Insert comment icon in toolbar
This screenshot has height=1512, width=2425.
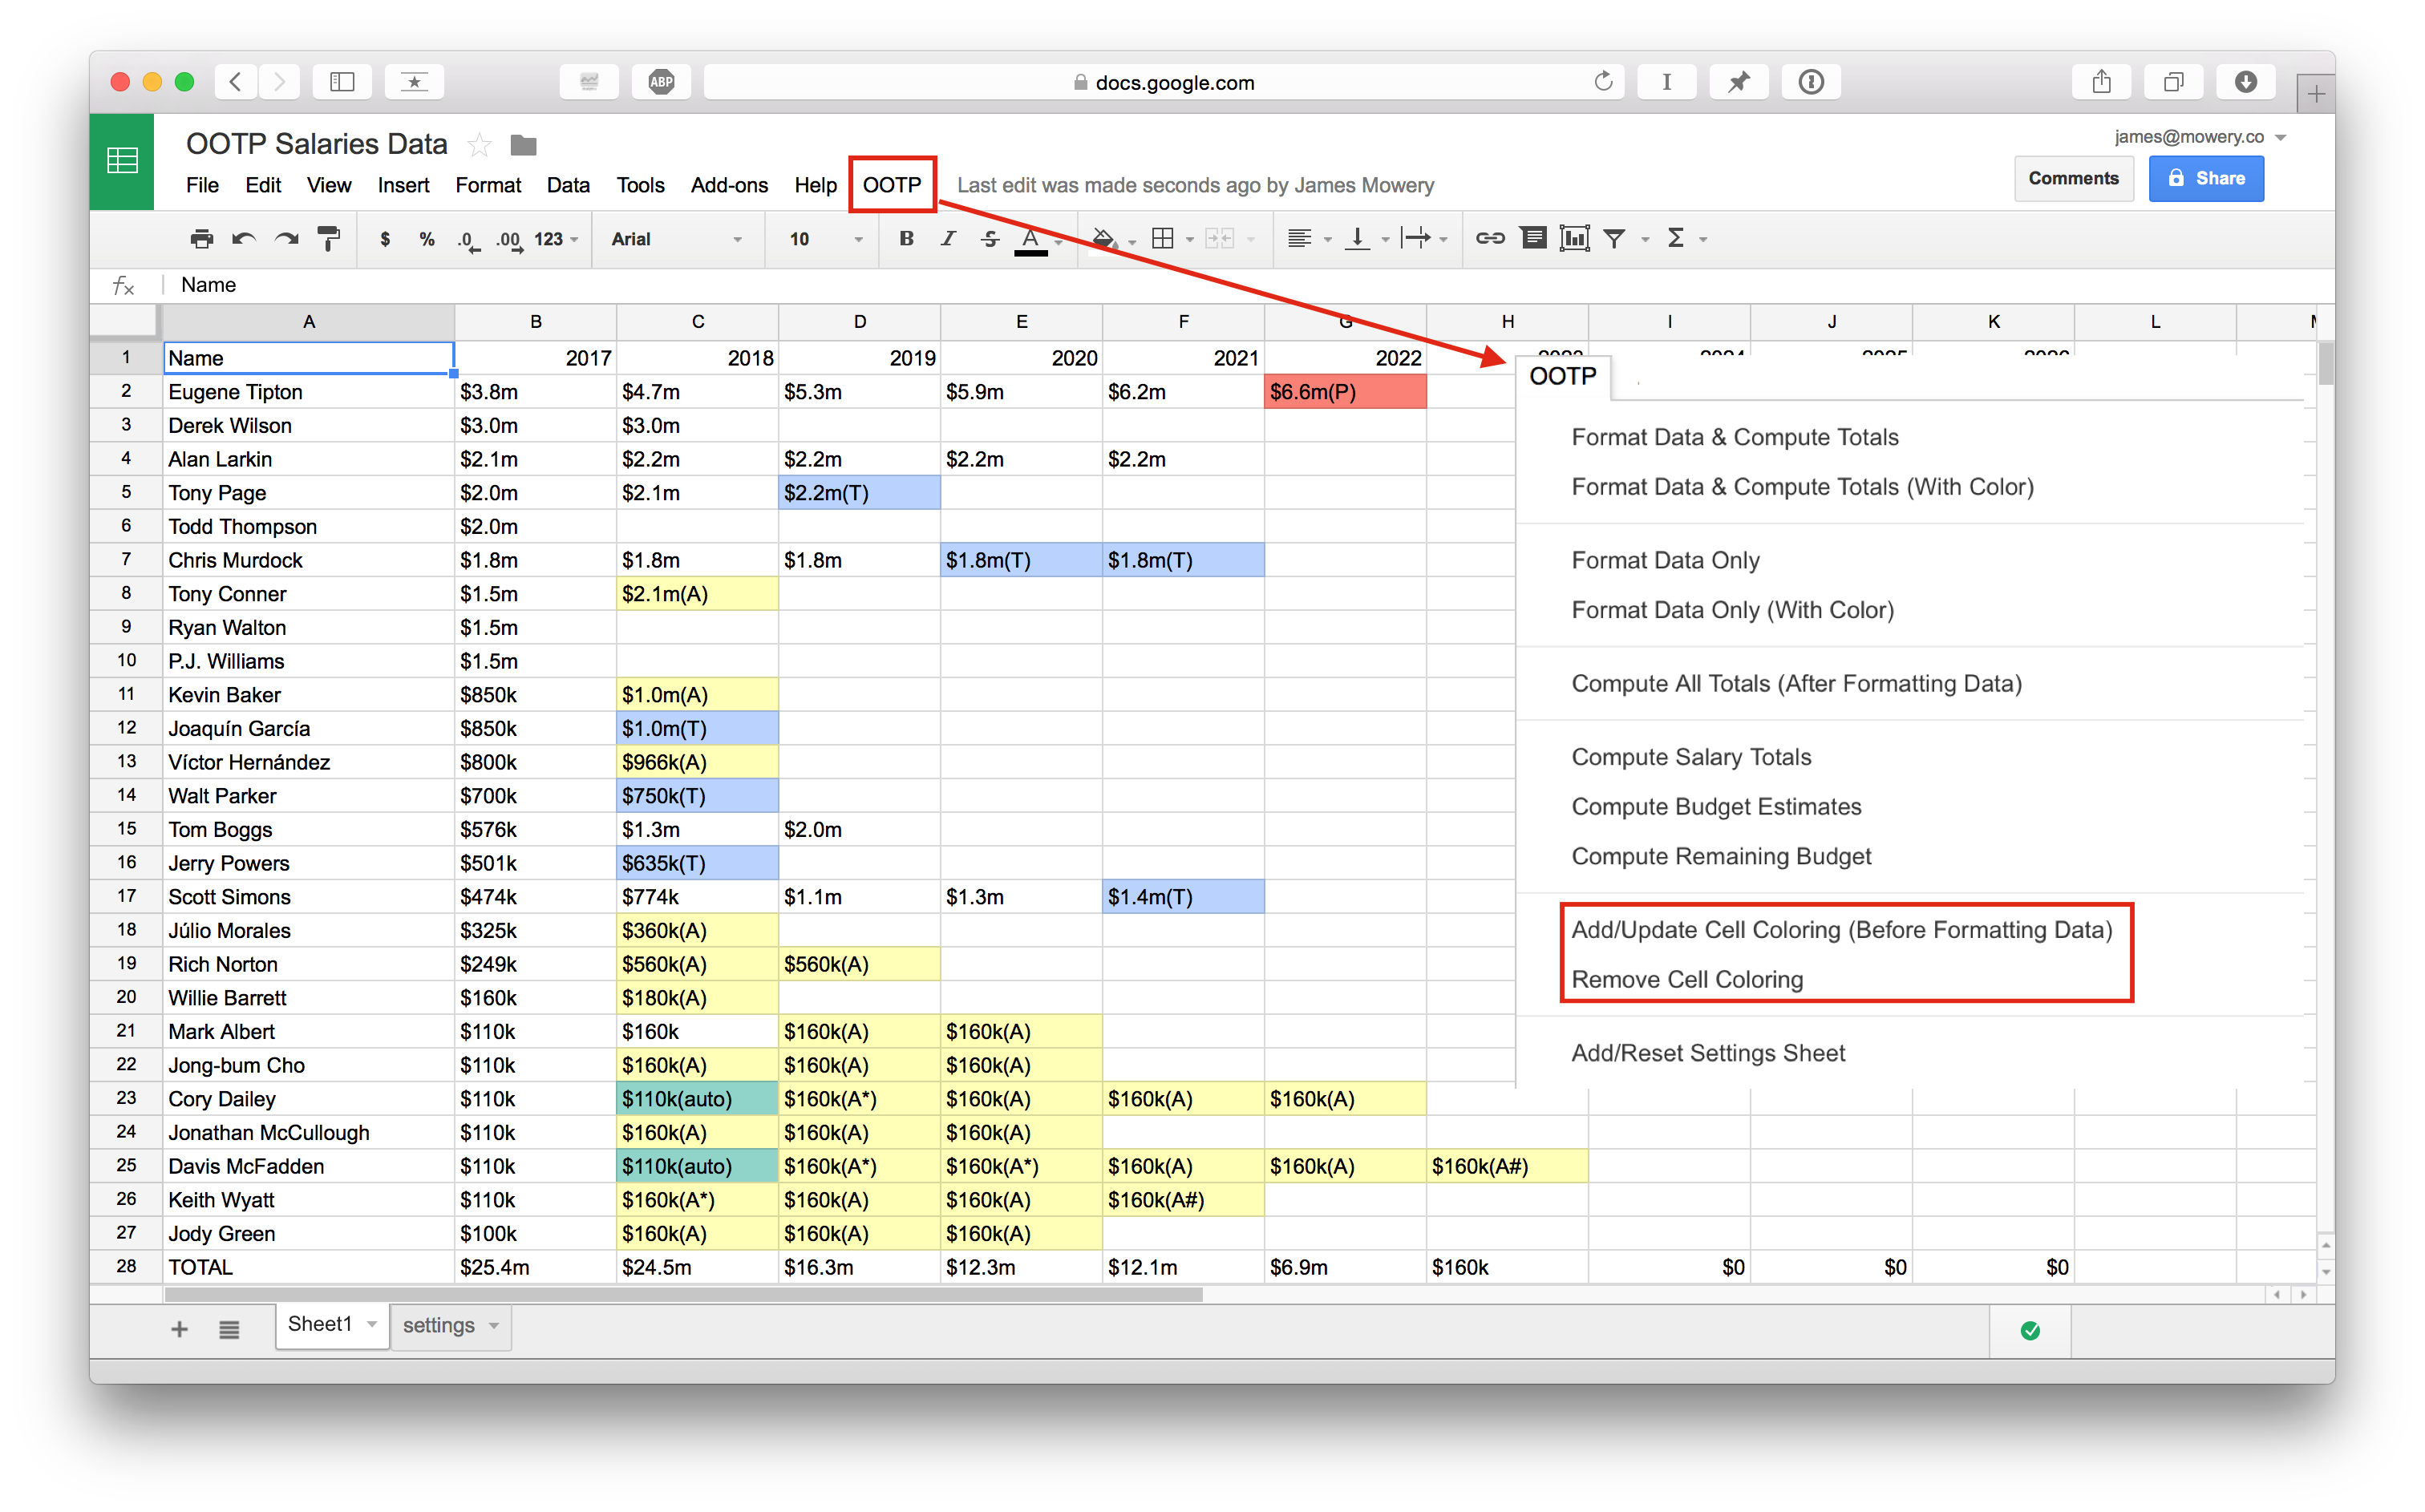point(1533,238)
